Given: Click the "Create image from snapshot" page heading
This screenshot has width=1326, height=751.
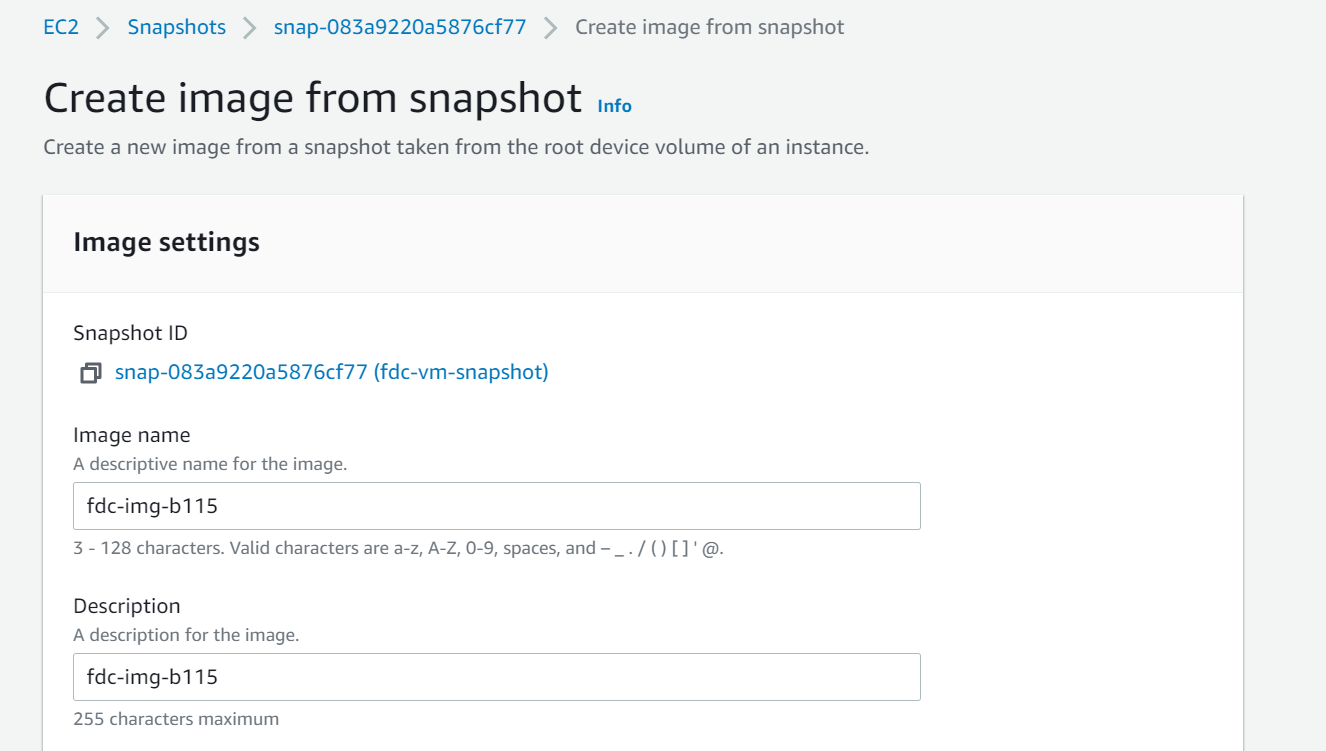Looking at the screenshot, I should 313,98.
